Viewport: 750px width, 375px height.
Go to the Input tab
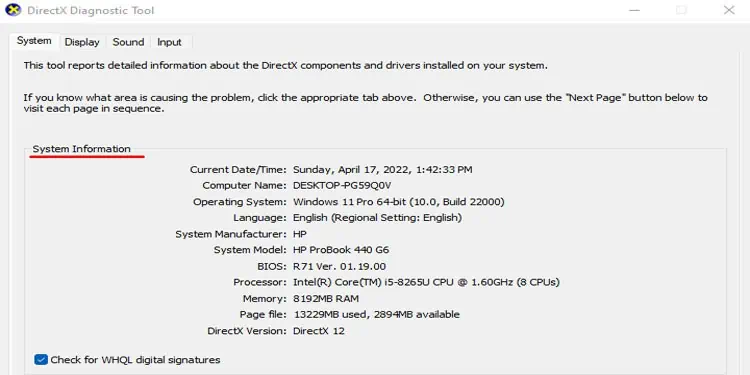(x=169, y=42)
